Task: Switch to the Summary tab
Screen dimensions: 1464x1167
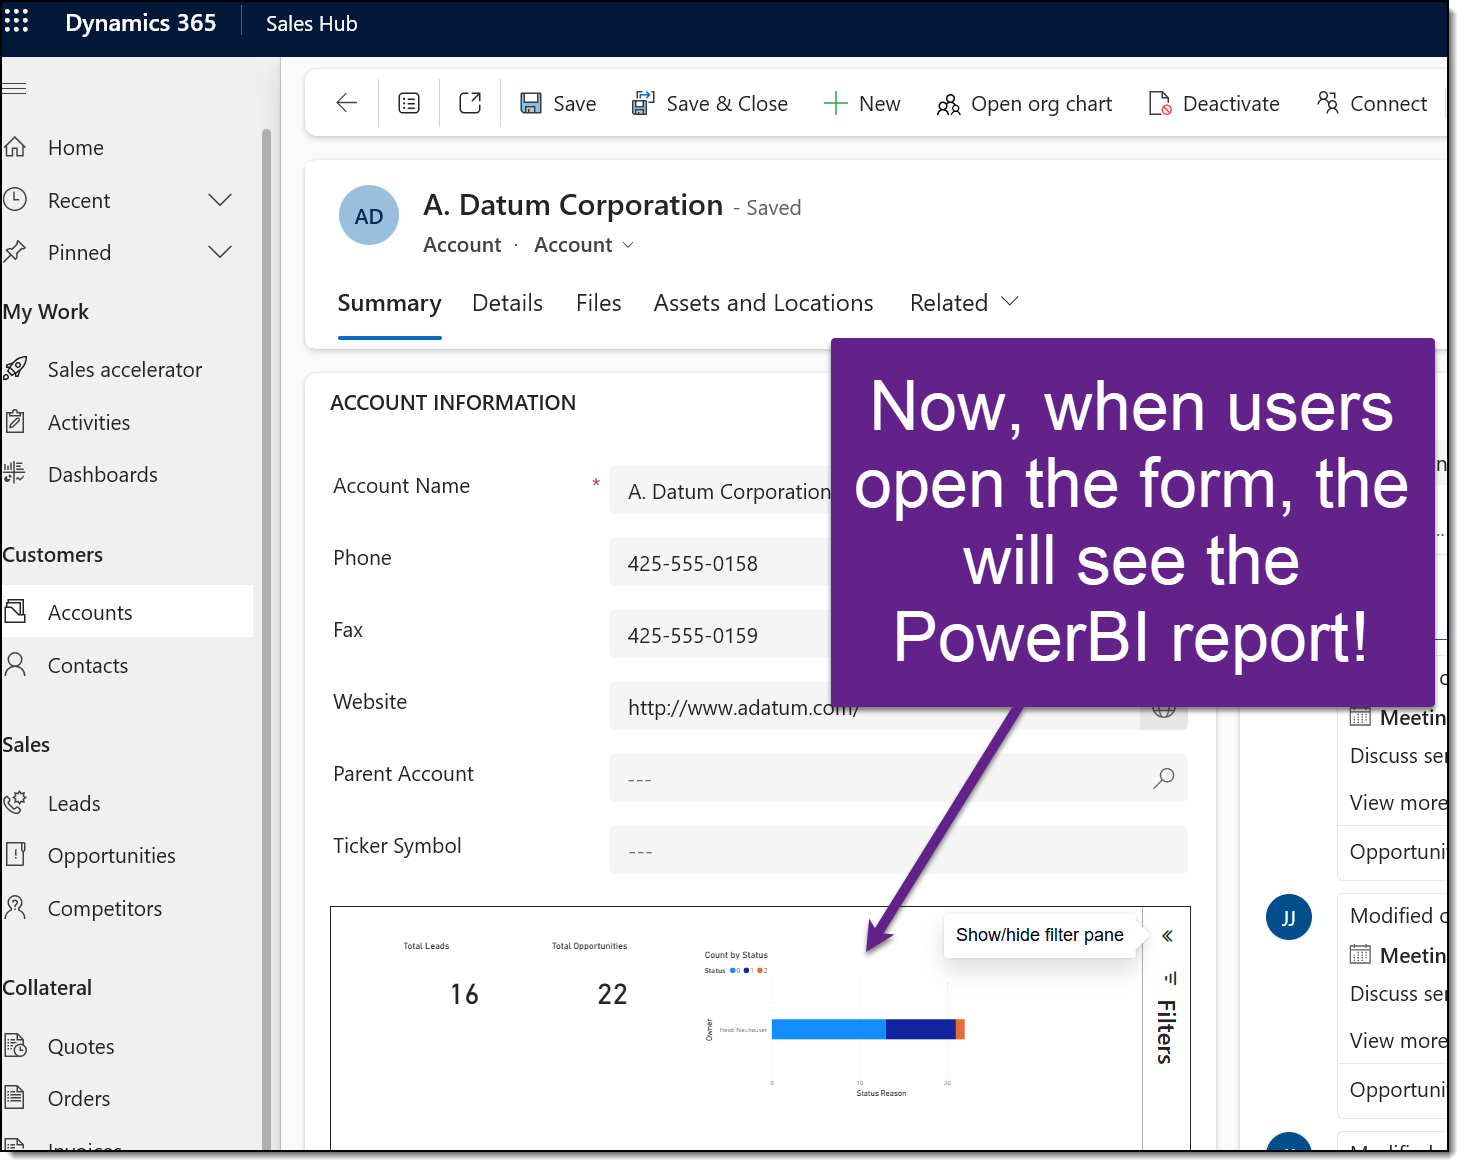Action: (389, 303)
